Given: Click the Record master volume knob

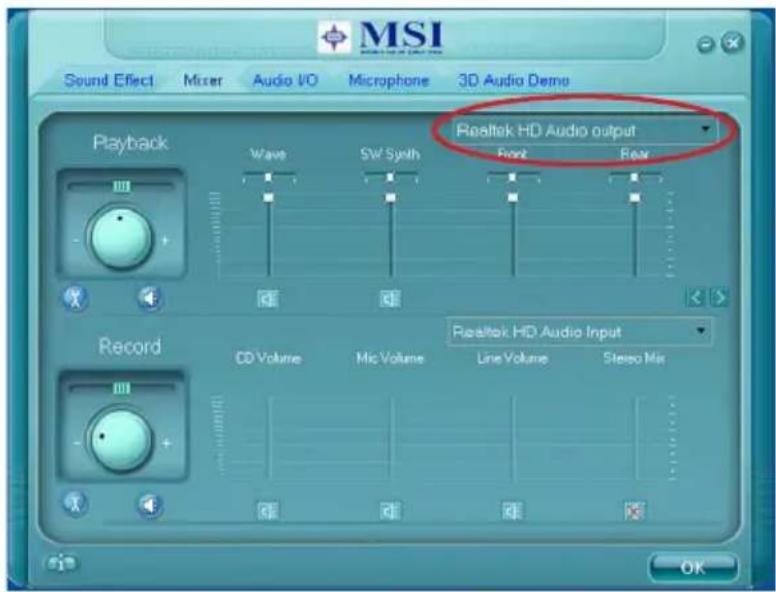Looking at the screenshot, I should point(120,440).
